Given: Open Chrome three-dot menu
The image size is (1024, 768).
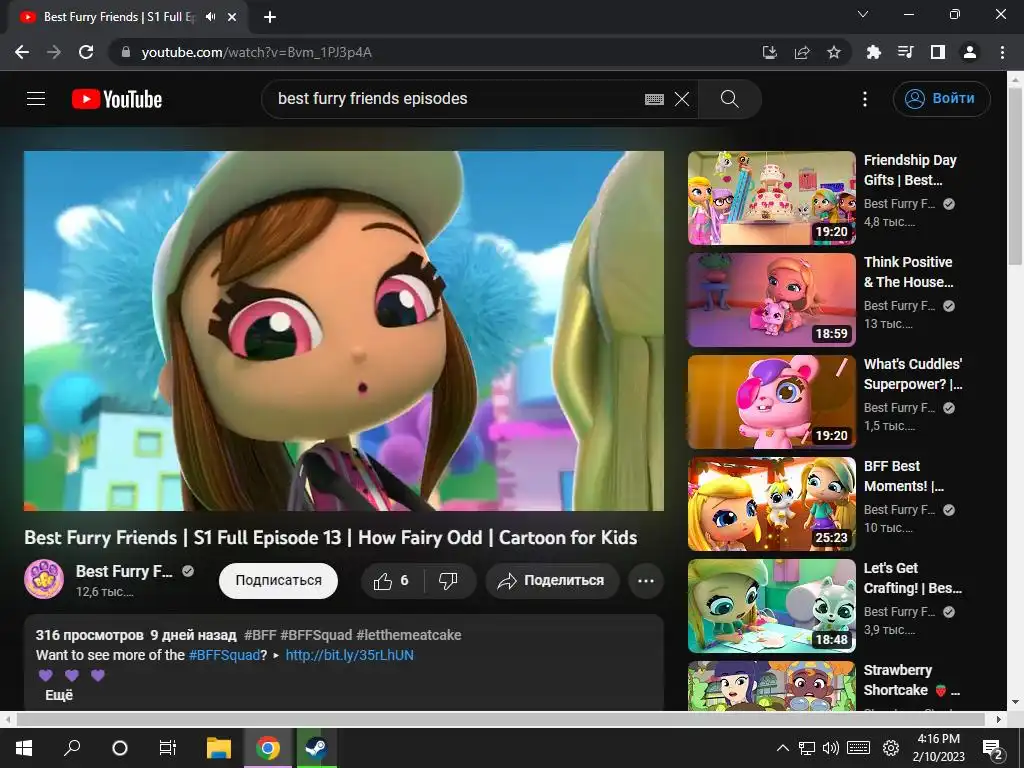Looking at the screenshot, I should click(x=1002, y=52).
